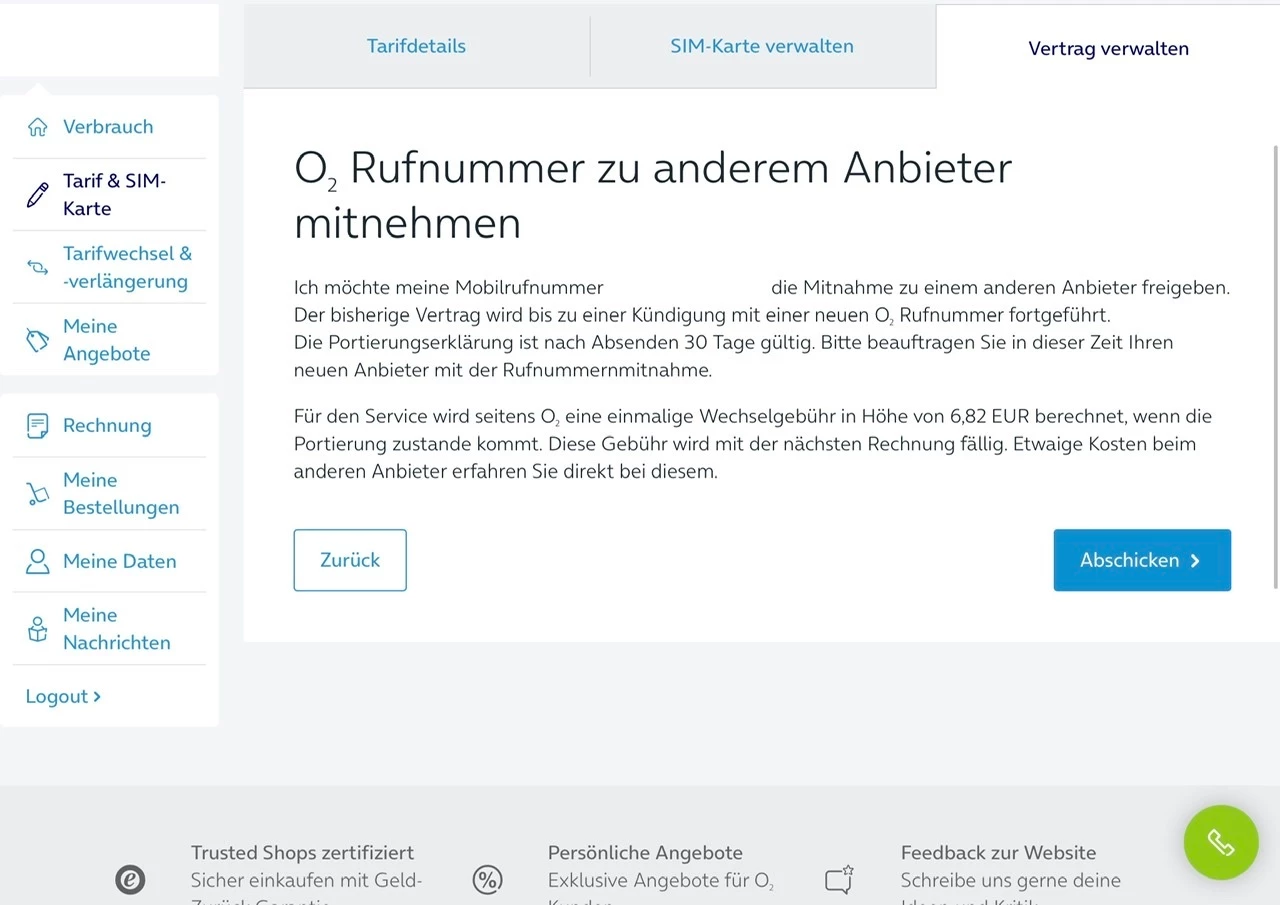1280x905 pixels.
Task: Click the Trusted Shops badge icon
Action: click(130, 880)
